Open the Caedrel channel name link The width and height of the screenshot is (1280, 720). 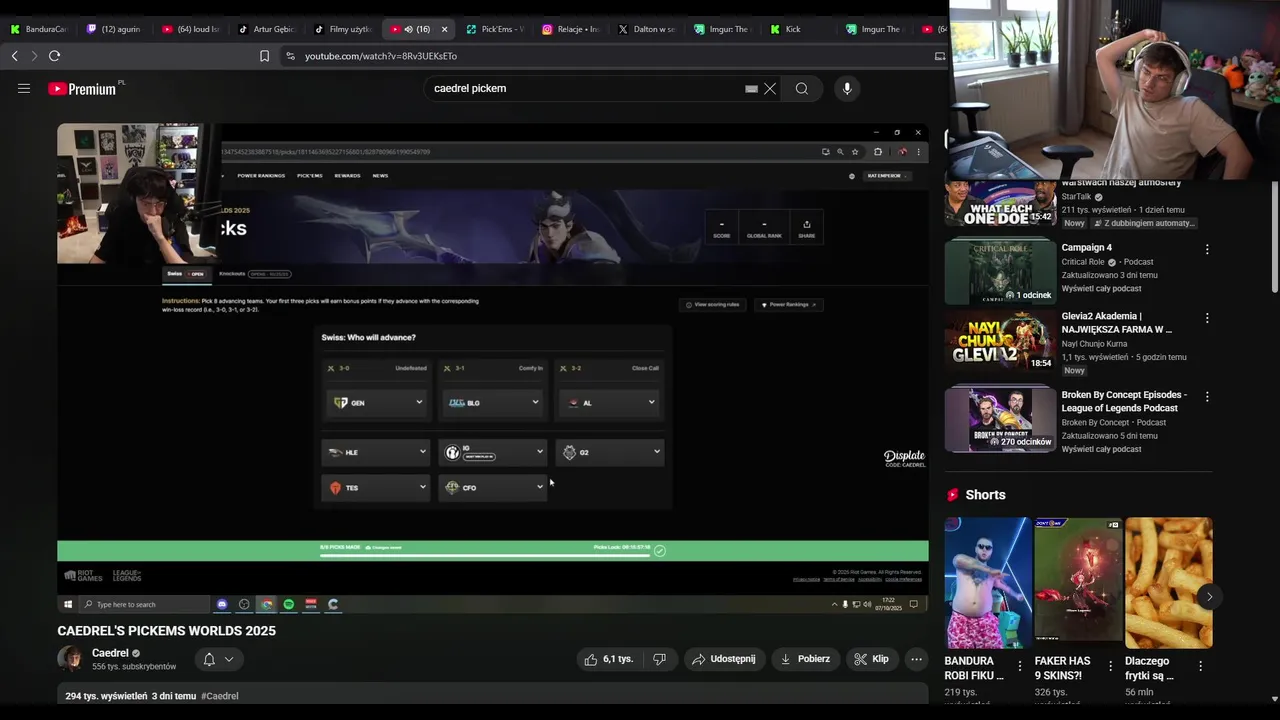point(110,653)
